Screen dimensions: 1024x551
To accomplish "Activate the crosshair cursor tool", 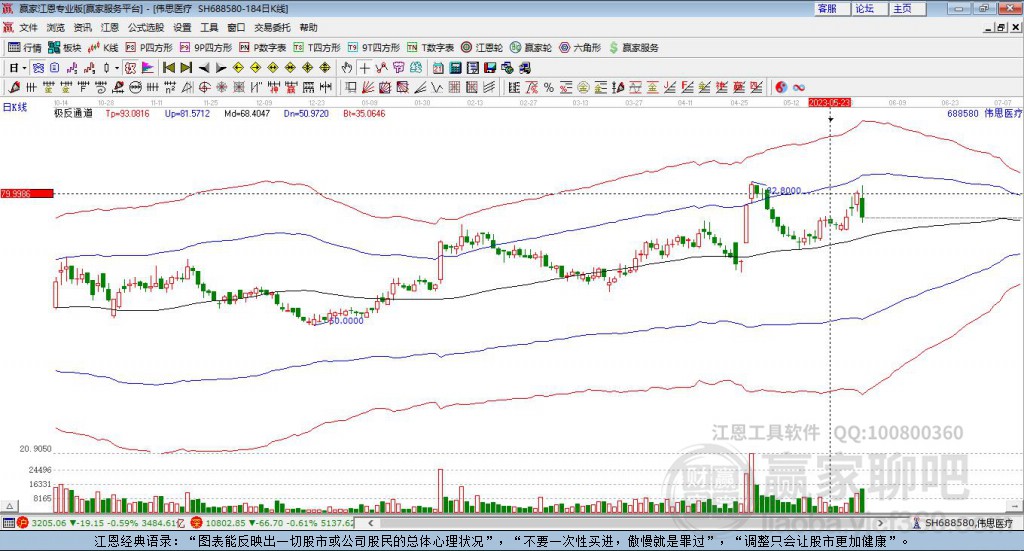I will coord(364,68).
